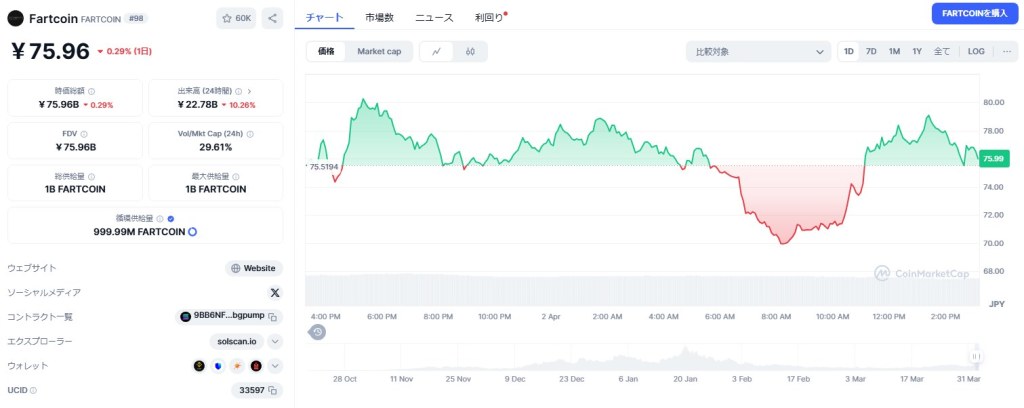Image resolution: width=1024 pixels, height=408 pixels.
Task: Click the blue shield wallet icon
Action: (x=218, y=366)
